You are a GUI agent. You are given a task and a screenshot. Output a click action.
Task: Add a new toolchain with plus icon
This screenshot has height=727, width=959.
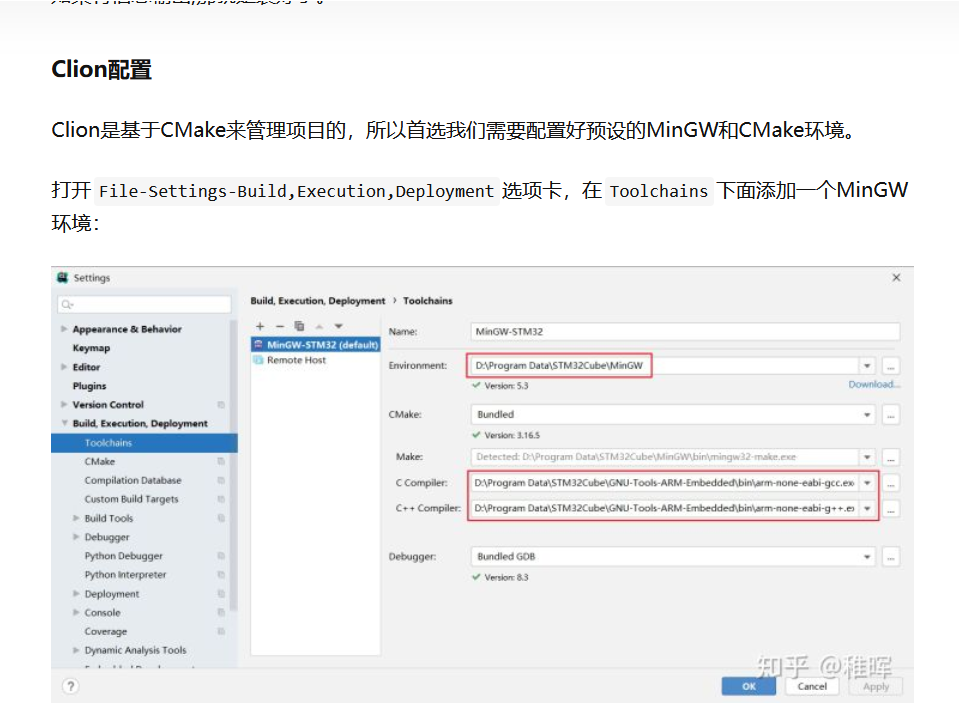coord(260,327)
